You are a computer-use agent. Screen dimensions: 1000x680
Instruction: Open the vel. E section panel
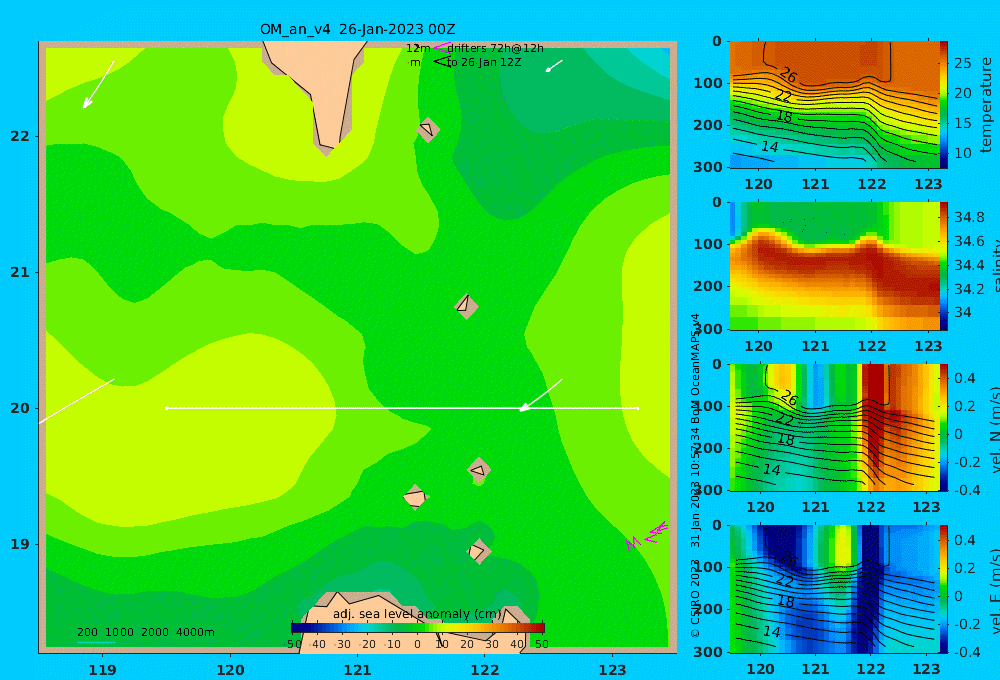point(834,589)
